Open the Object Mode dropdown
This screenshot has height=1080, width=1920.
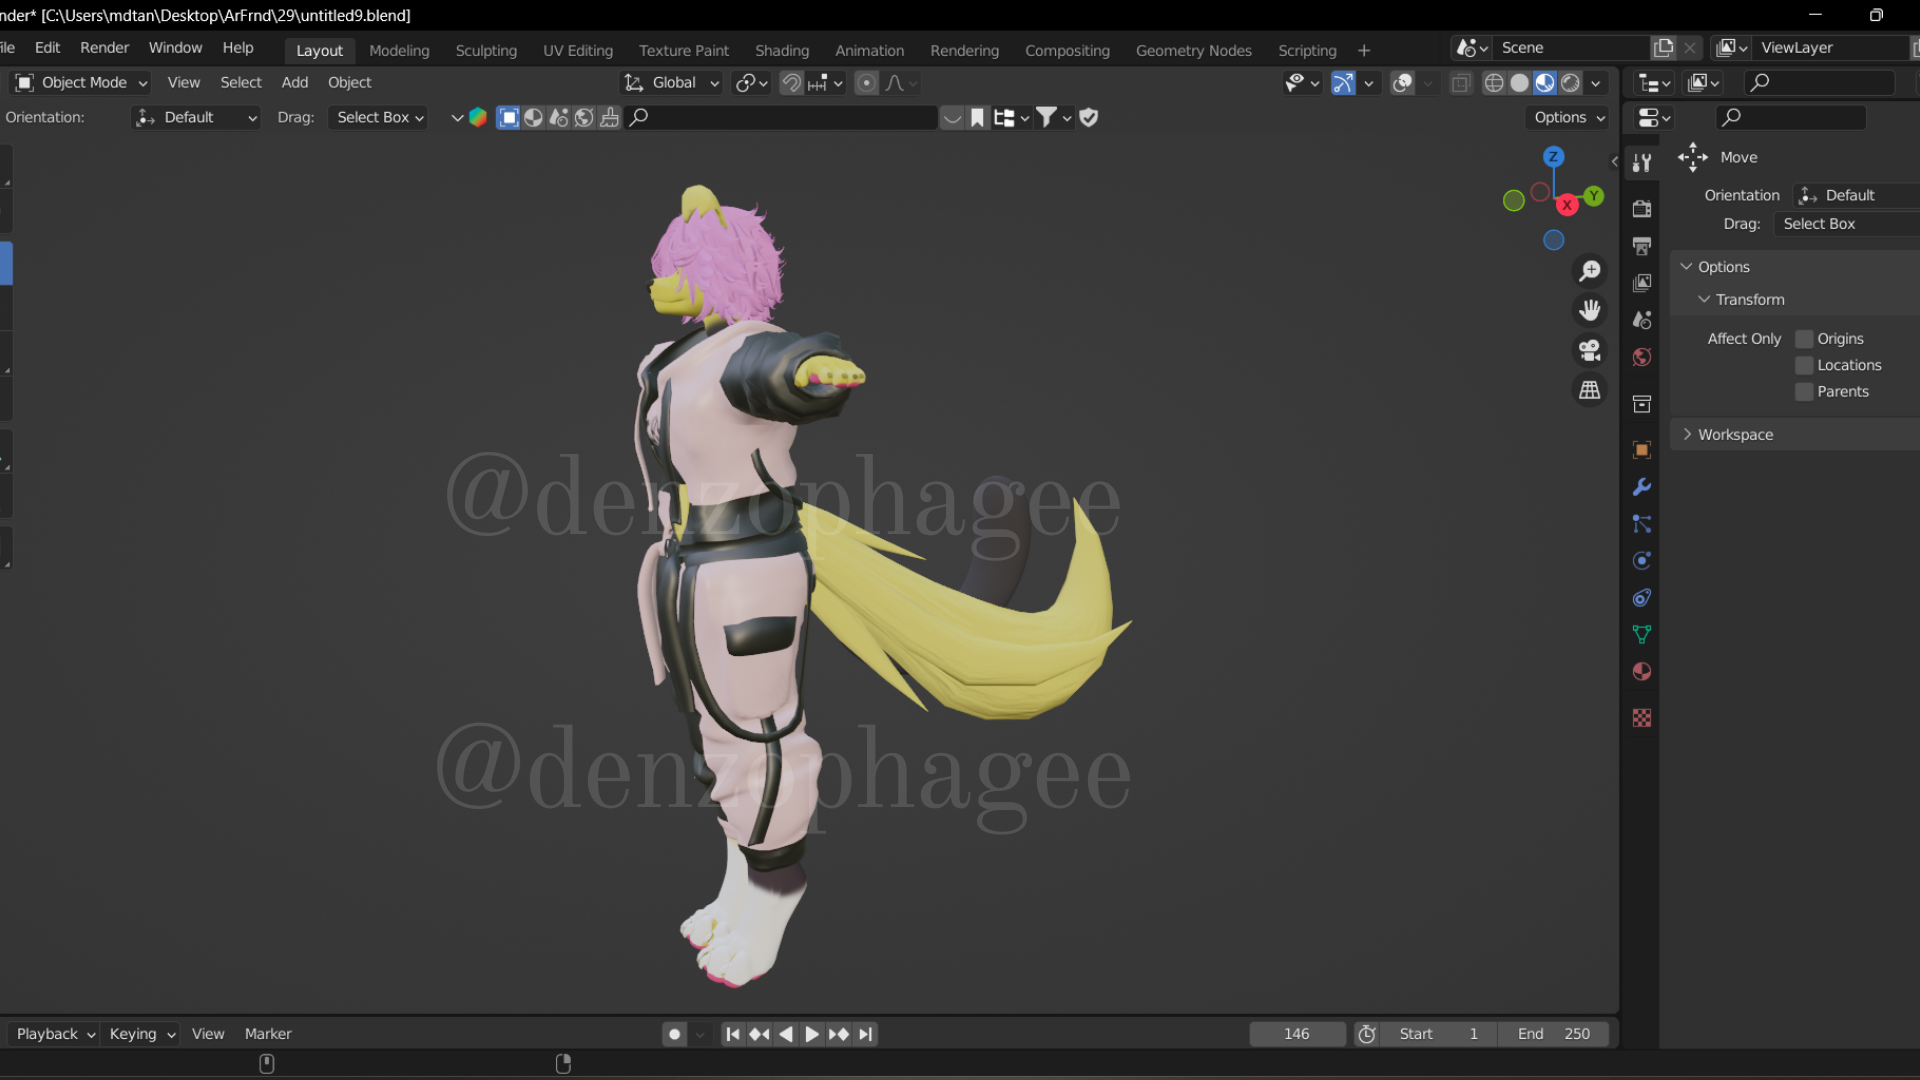[x=82, y=83]
